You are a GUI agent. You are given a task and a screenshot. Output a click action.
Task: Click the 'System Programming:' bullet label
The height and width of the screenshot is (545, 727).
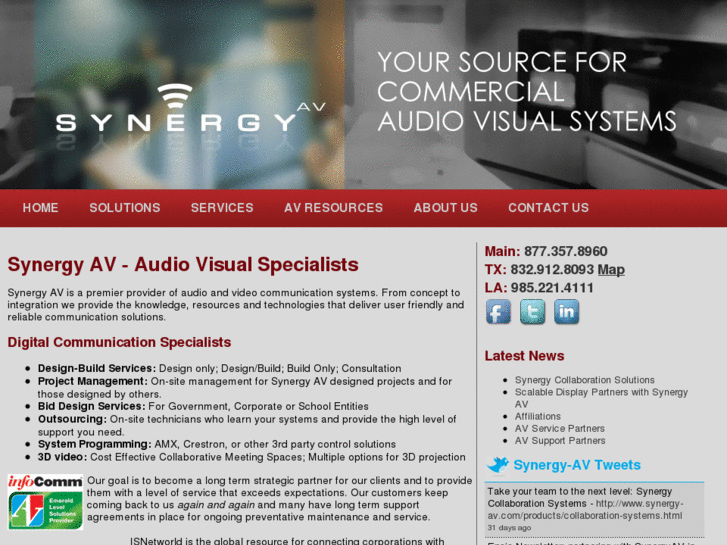click(95, 444)
